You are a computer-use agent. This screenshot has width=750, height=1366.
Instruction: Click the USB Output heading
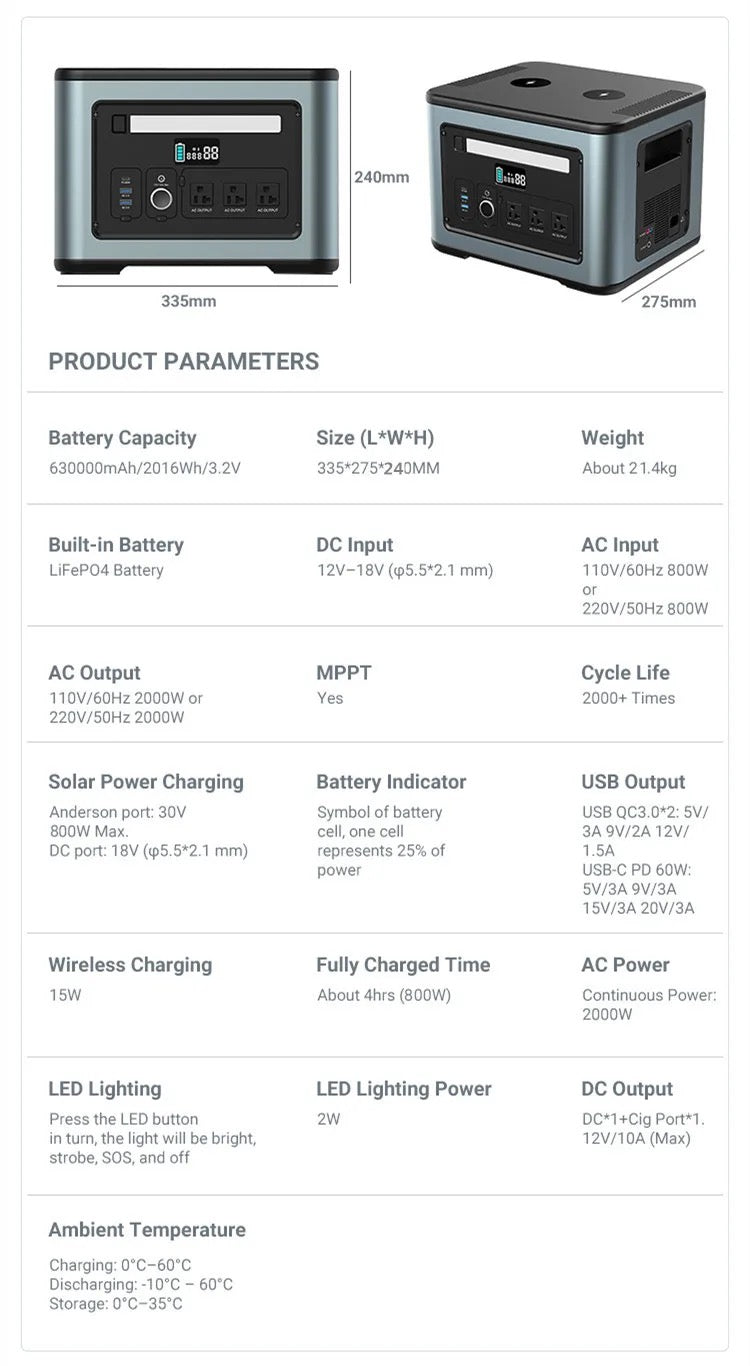633,782
